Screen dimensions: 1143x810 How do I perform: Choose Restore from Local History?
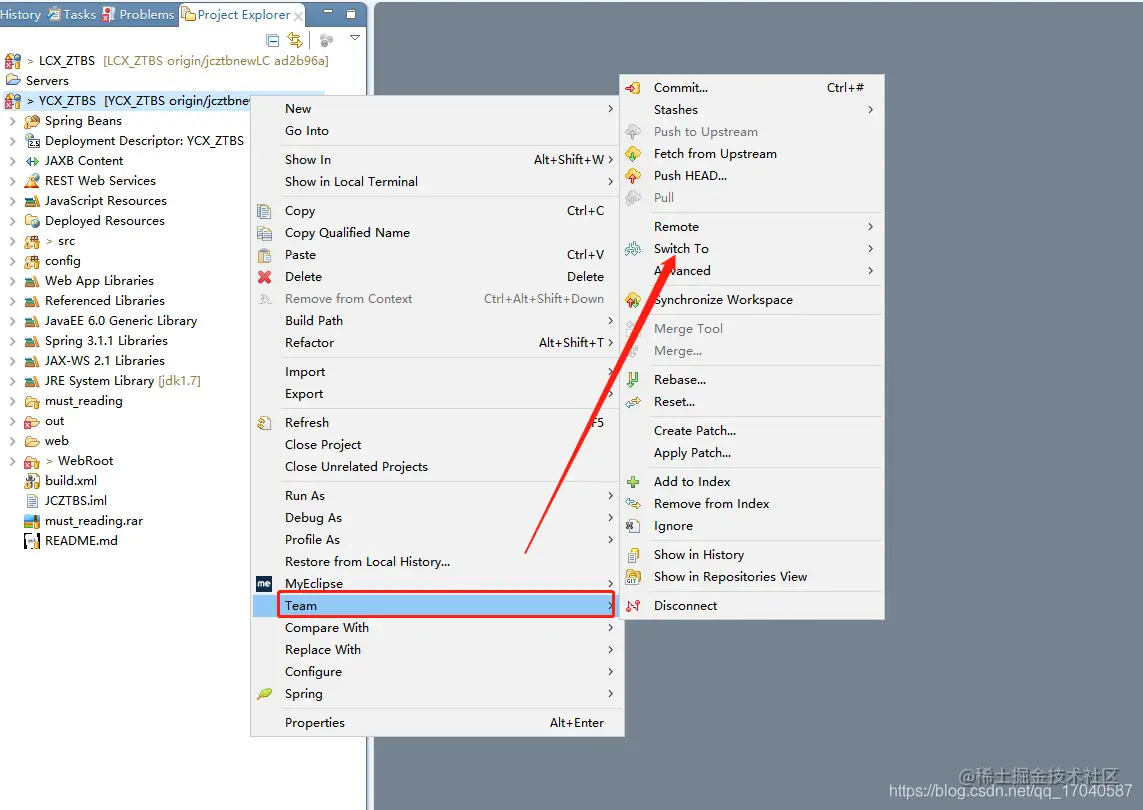click(x=435, y=561)
